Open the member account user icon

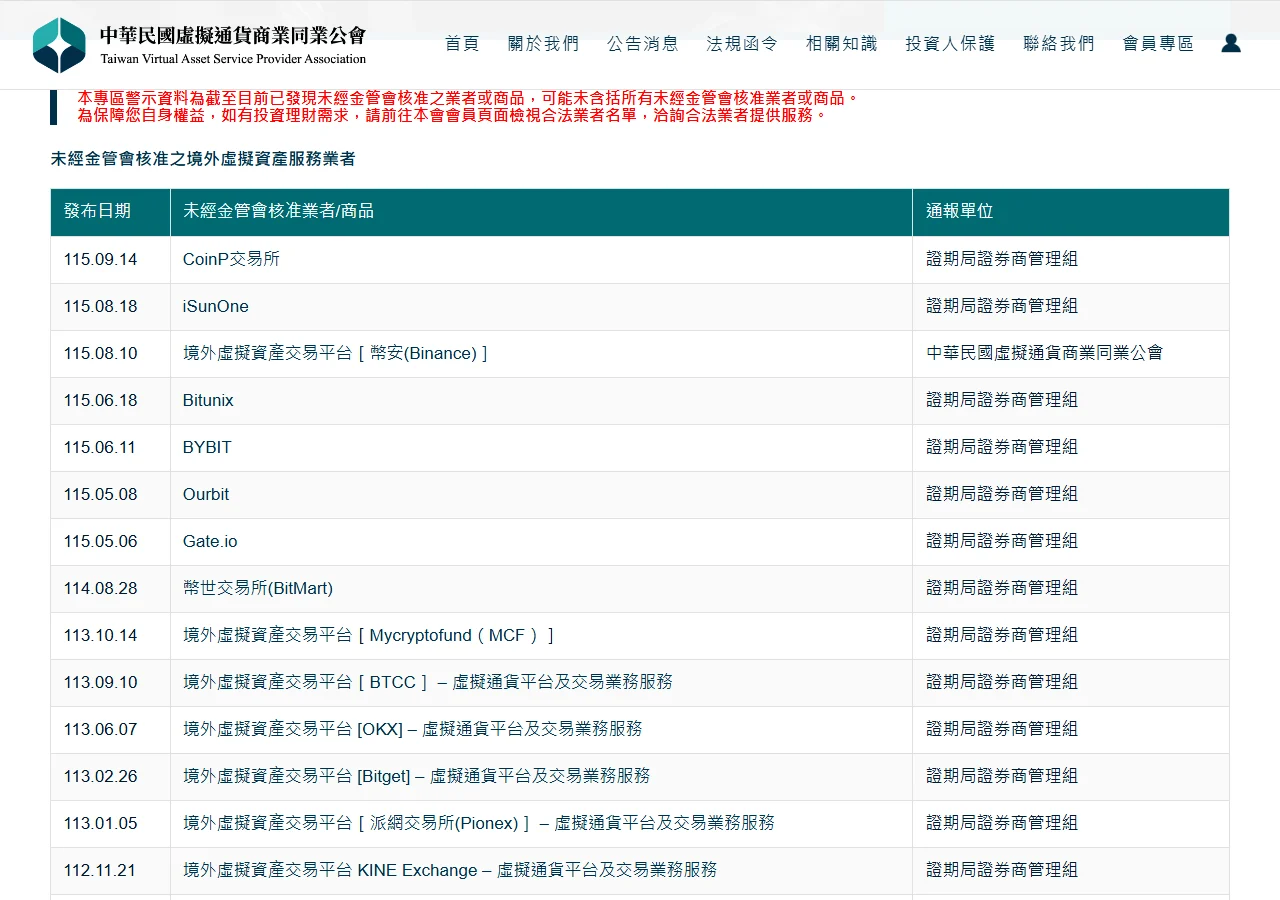[x=1231, y=43]
